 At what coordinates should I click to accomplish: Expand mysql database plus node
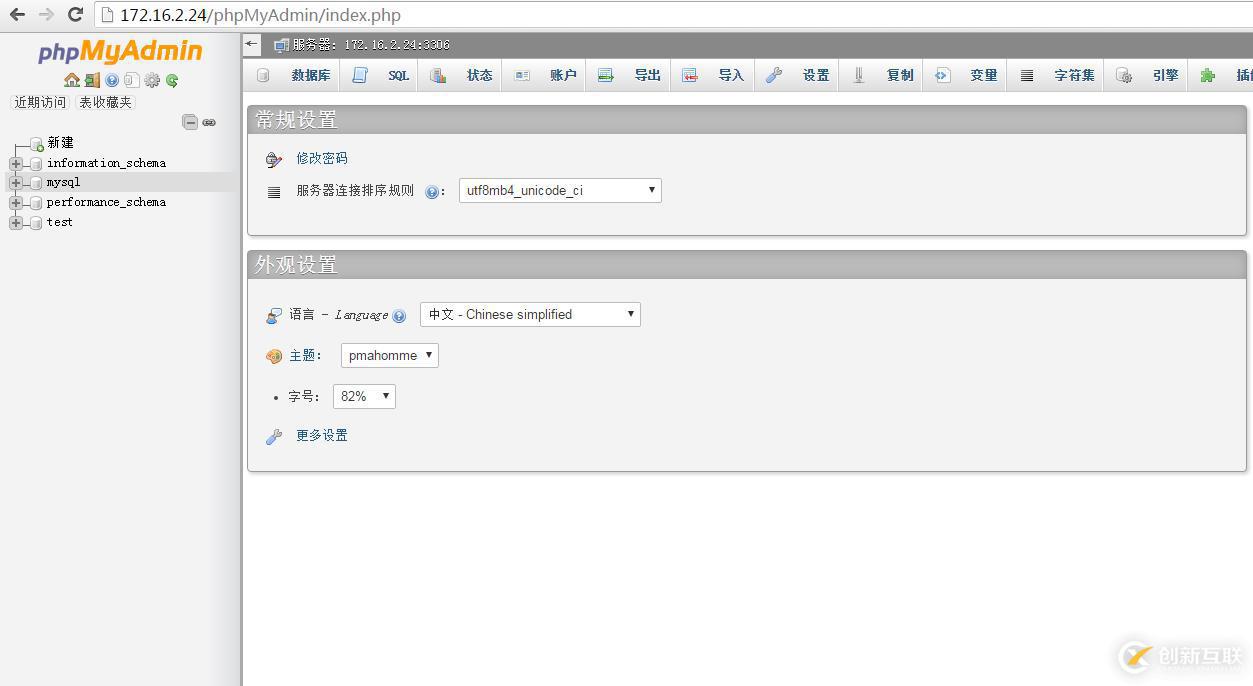point(16,182)
